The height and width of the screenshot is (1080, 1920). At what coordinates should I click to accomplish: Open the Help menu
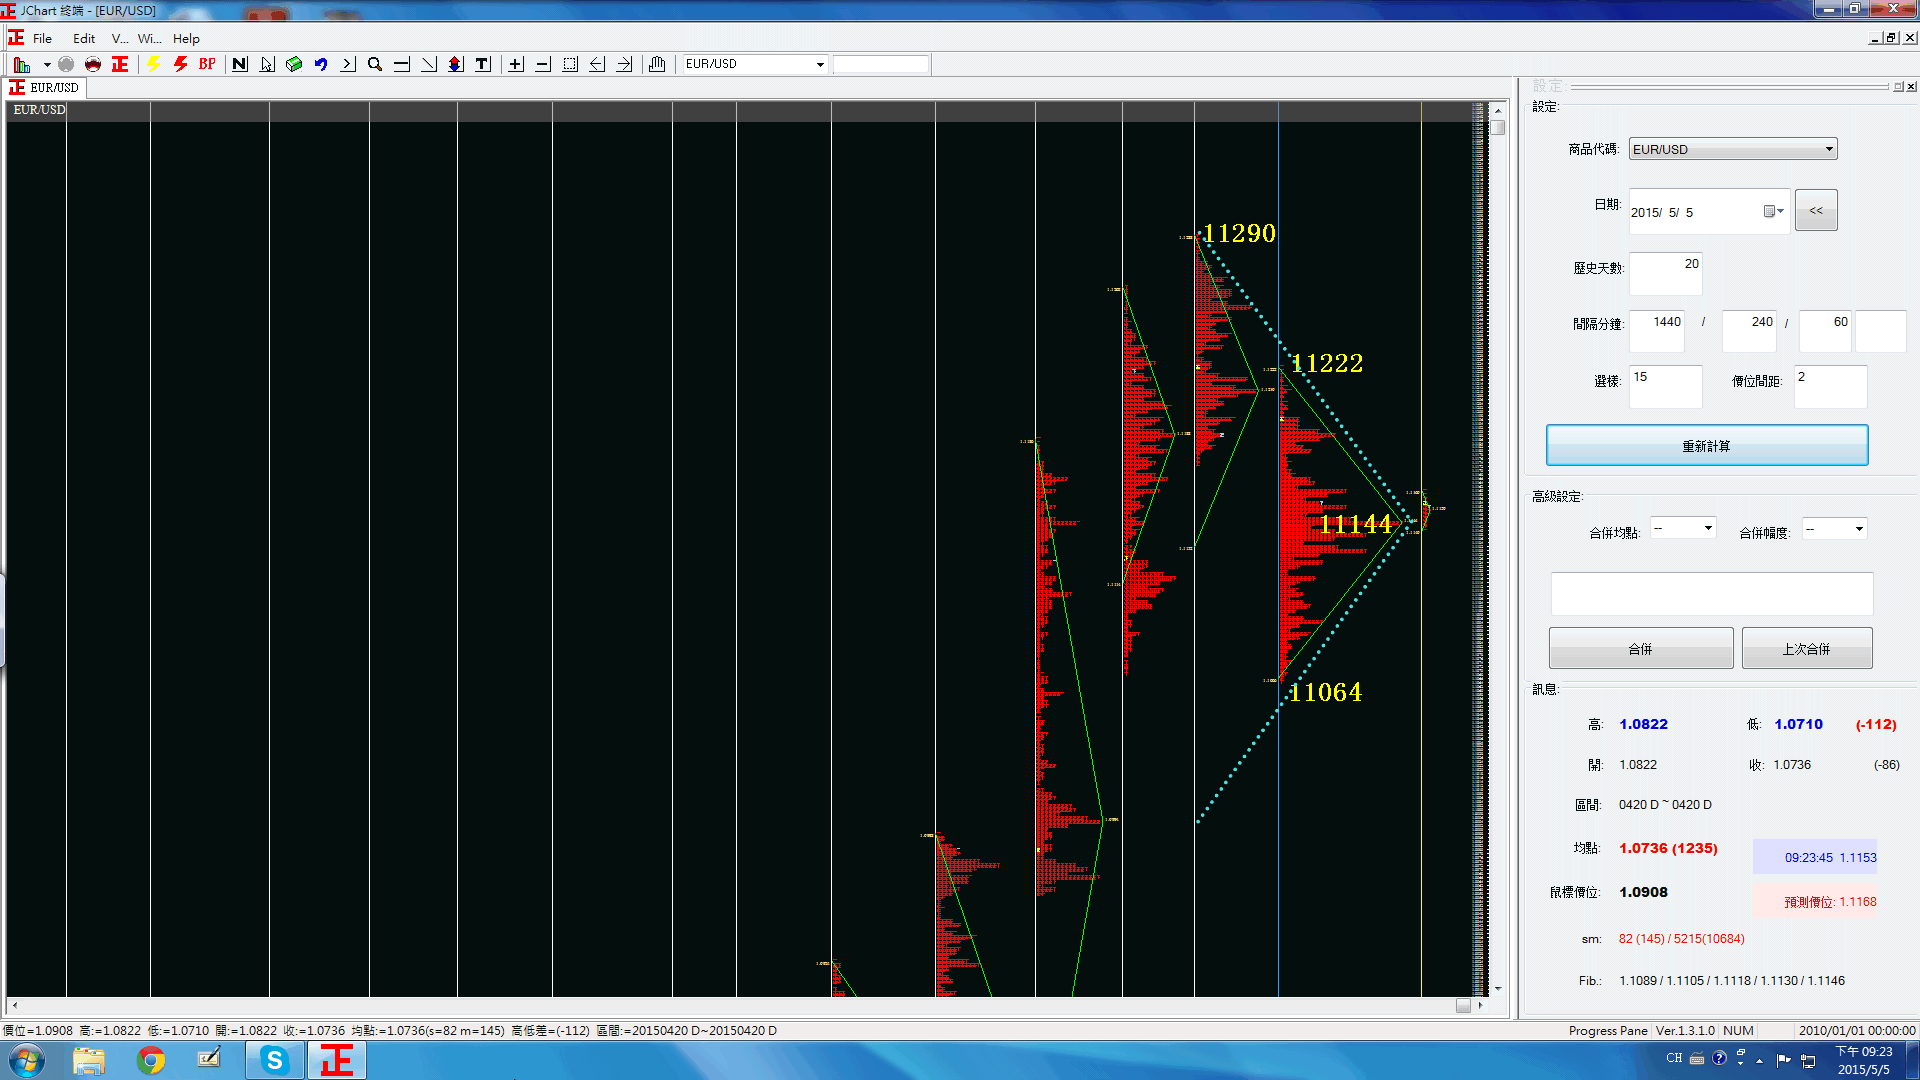186,38
